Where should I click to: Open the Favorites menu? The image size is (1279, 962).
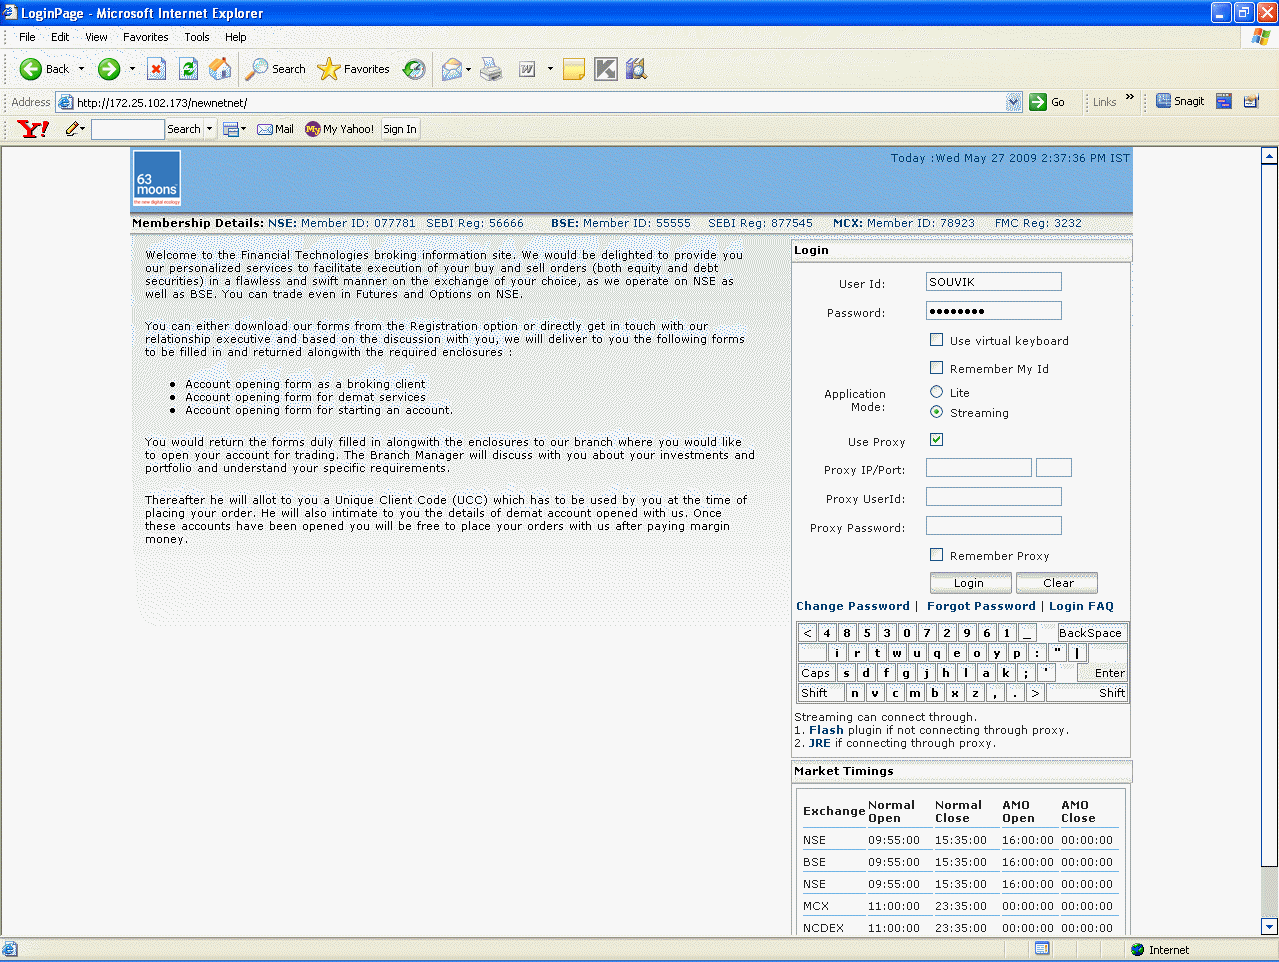145,37
